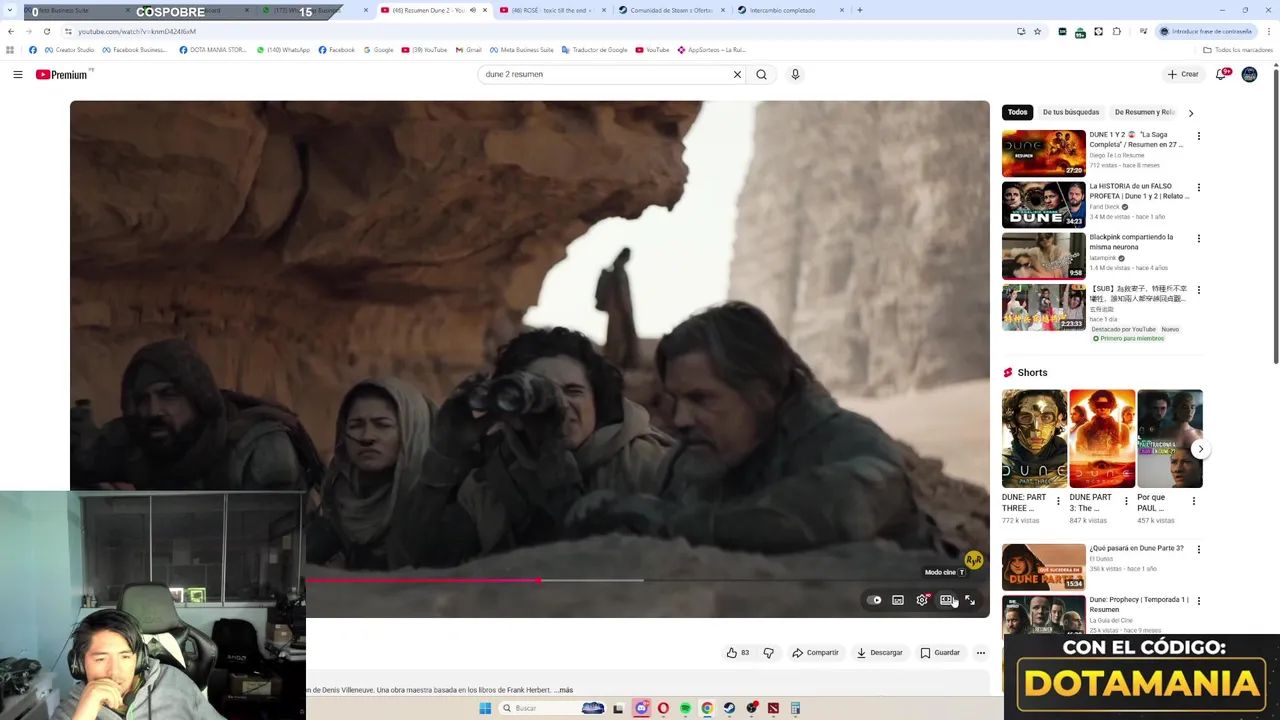Switch to the ROSÉ toxic till the end tab
This screenshot has height=720, width=1280.
tap(553, 10)
